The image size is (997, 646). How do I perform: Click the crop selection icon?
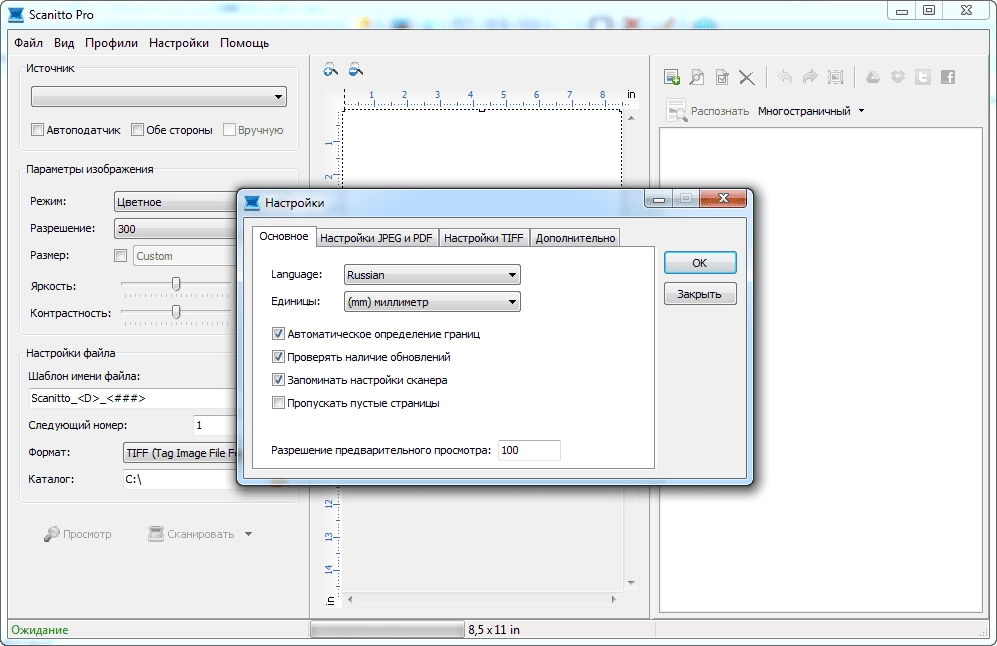click(835, 78)
